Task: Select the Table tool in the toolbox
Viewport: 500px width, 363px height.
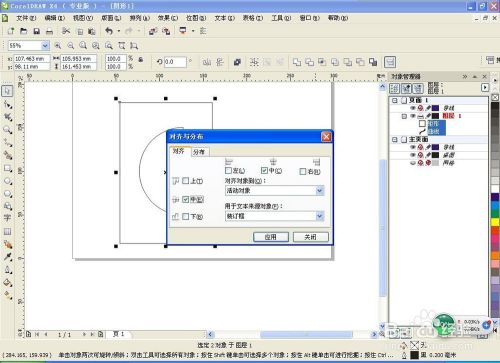Action: coord(7,231)
